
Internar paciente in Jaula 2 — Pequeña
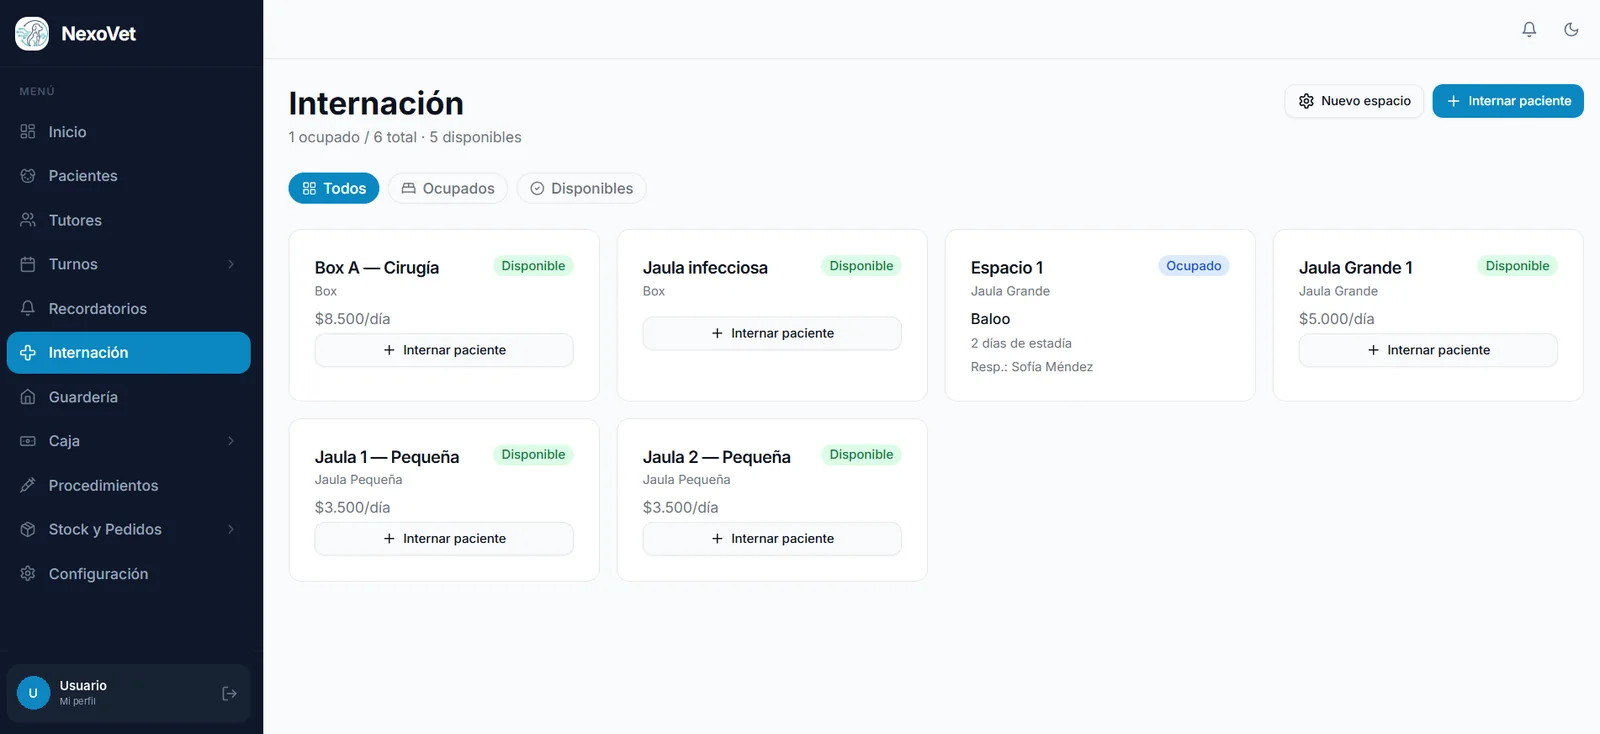point(772,539)
